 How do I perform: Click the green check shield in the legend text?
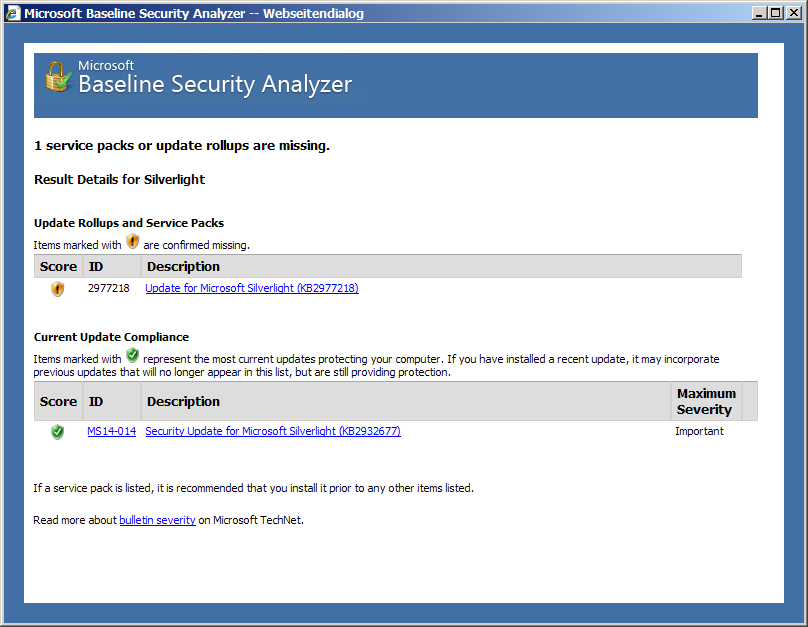pyautogui.click(x=133, y=356)
